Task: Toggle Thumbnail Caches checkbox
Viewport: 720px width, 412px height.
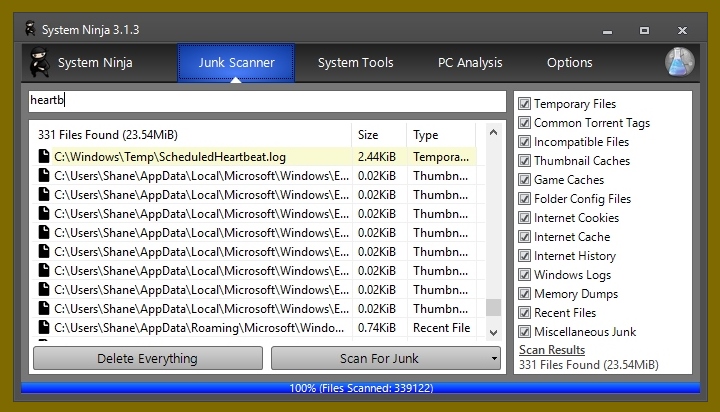Action: pyautogui.click(x=524, y=160)
